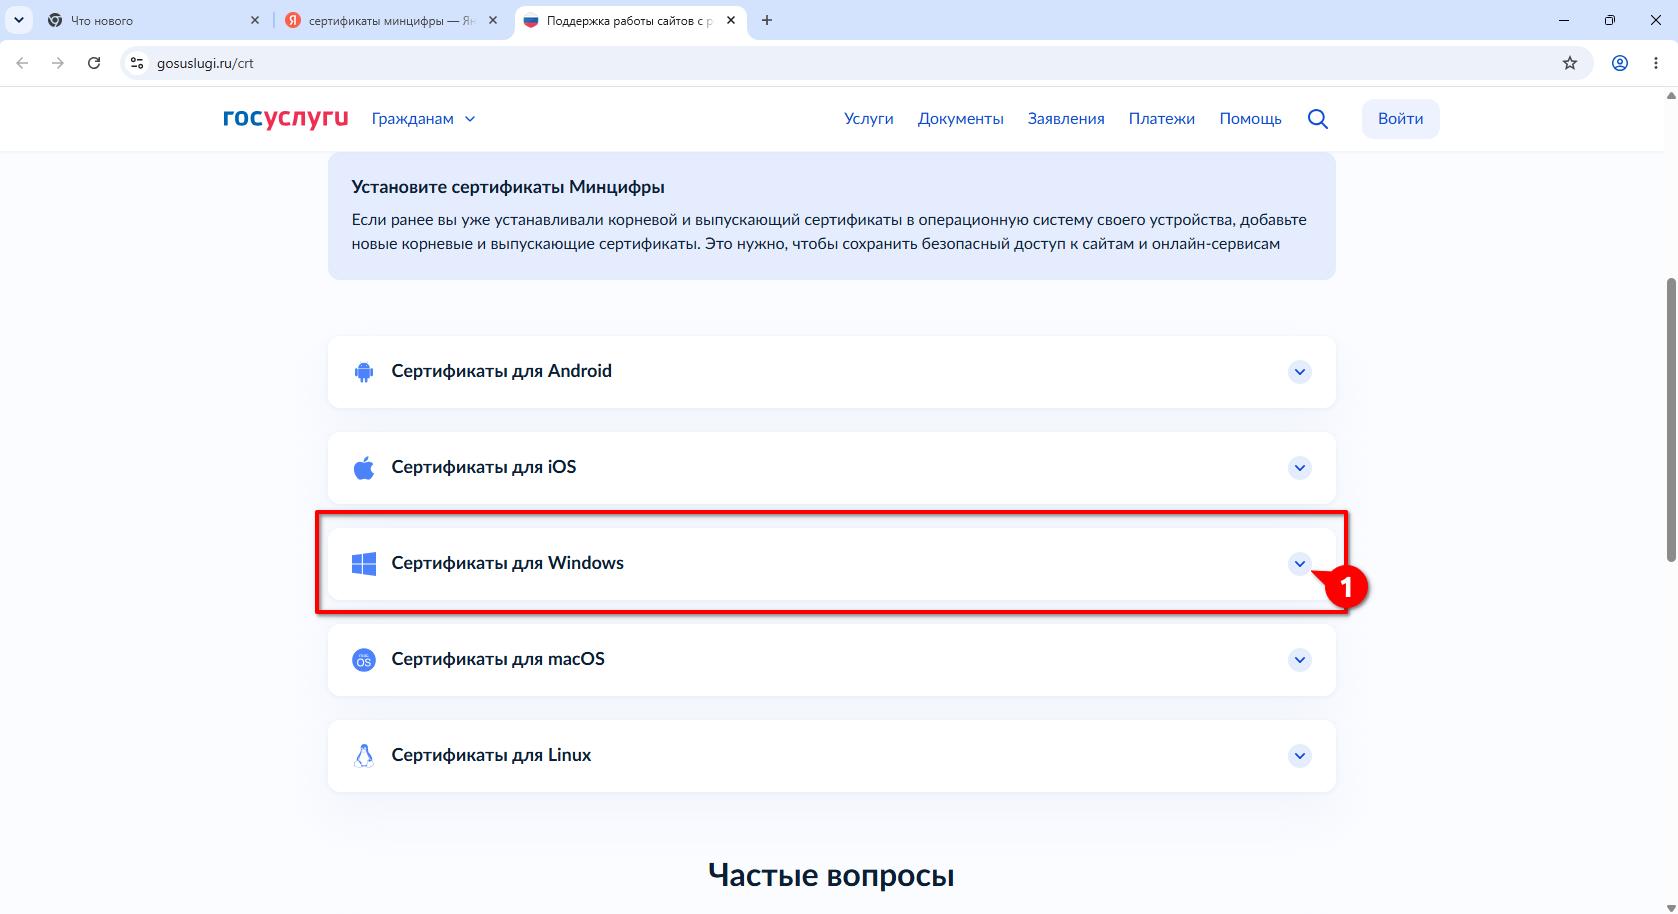Open a new browser tab
The width and height of the screenshot is (1678, 914).
pos(767,20)
